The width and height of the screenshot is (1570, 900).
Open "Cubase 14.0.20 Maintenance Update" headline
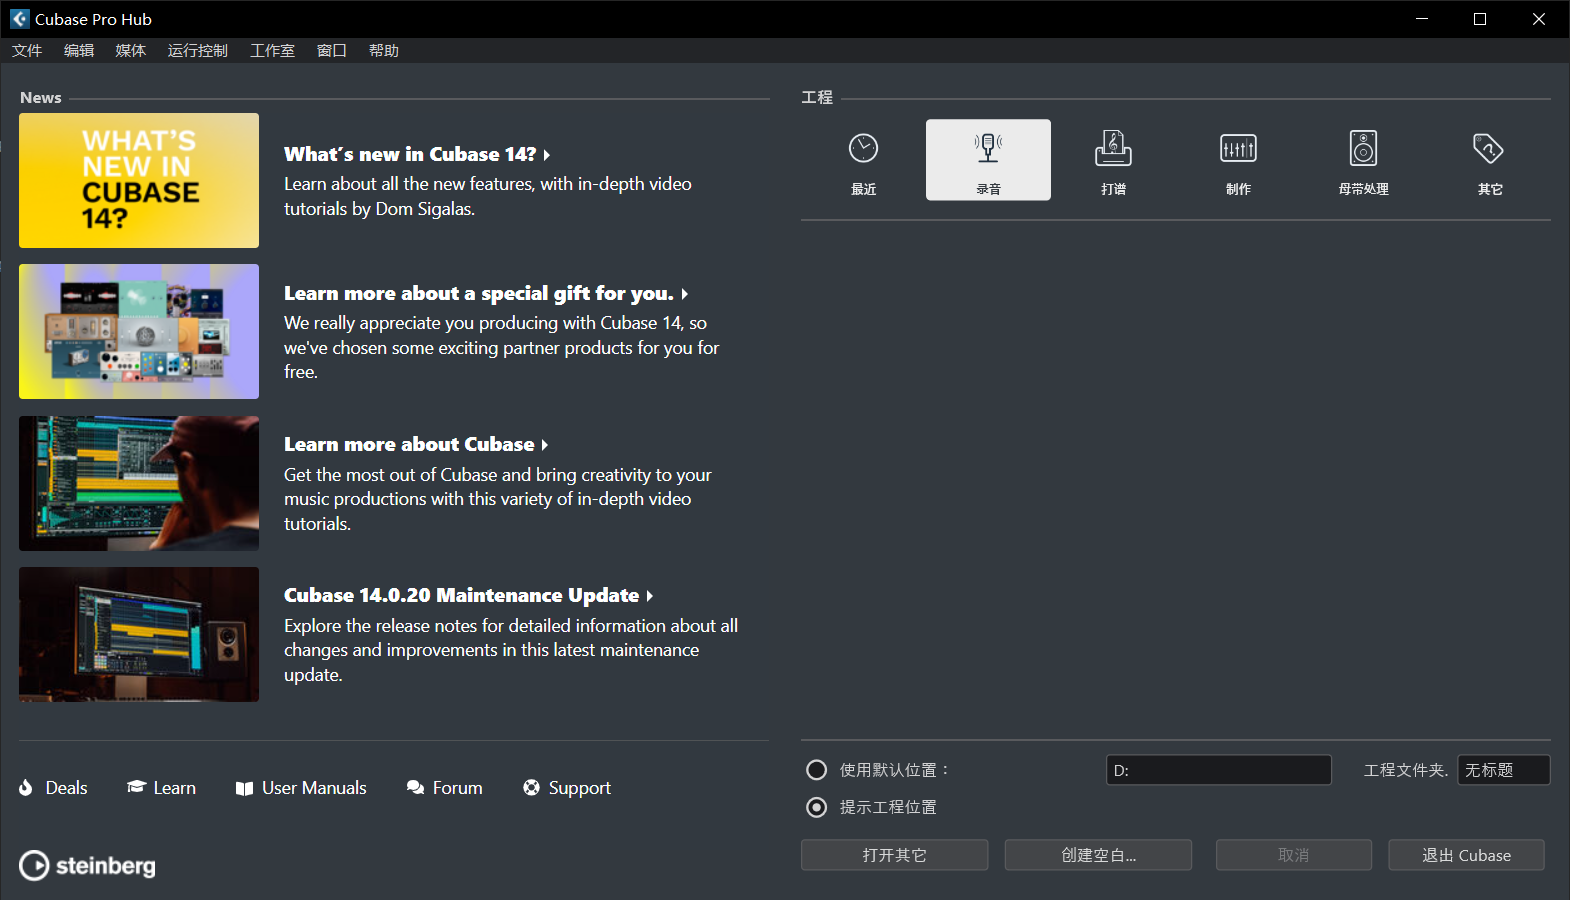tap(468, 595)
